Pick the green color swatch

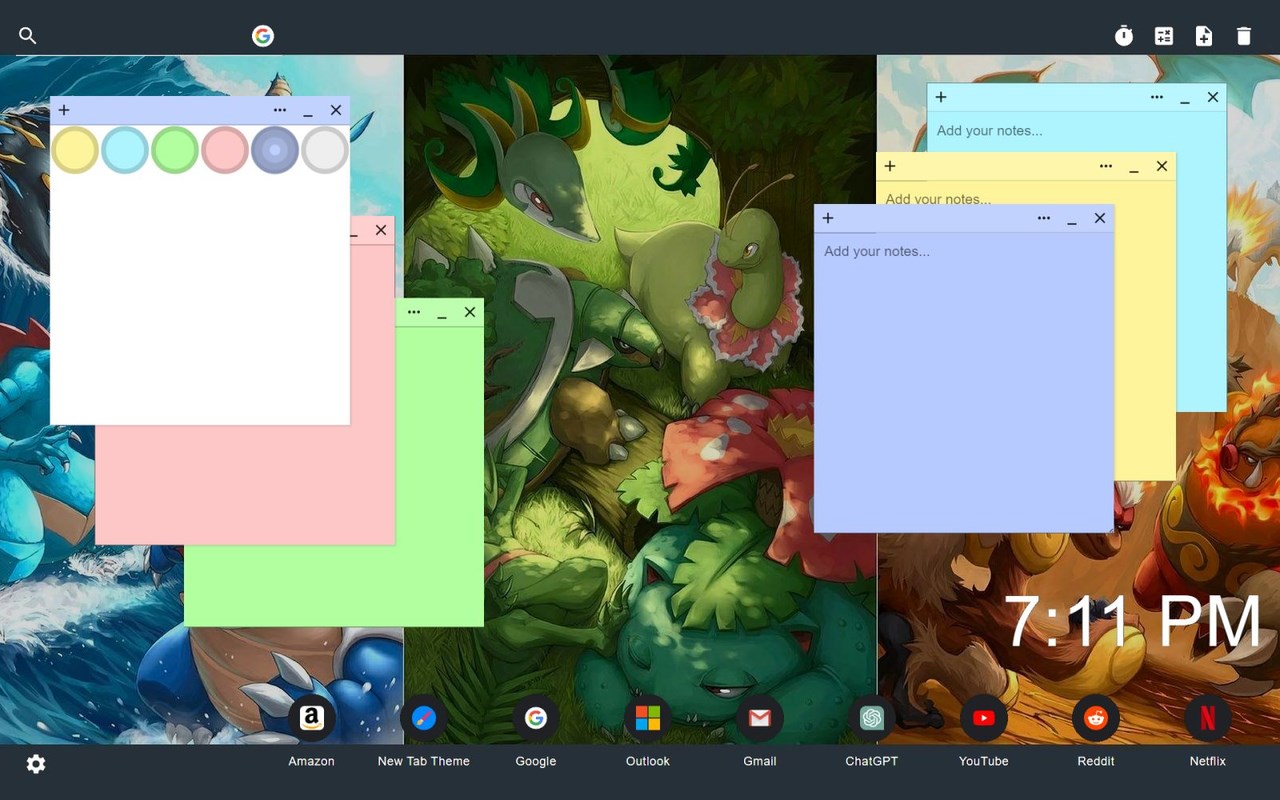pos(175,150)
